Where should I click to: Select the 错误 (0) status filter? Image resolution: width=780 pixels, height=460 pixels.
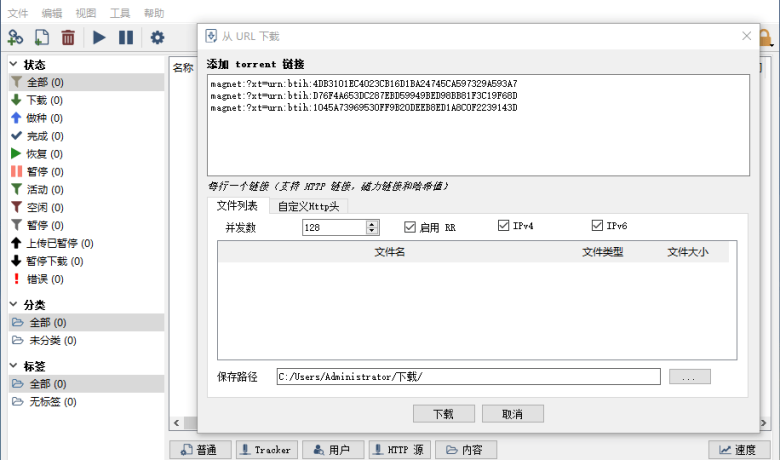[87, 279]
